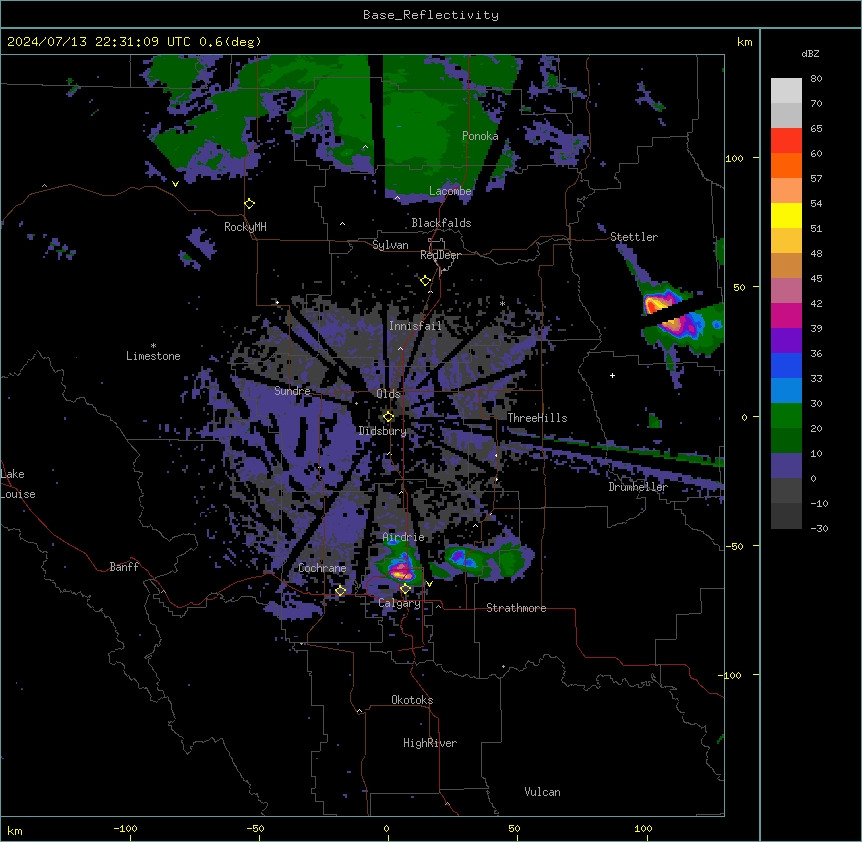
Task: Click the Stettler map label
Action: [x=634, y=237]
